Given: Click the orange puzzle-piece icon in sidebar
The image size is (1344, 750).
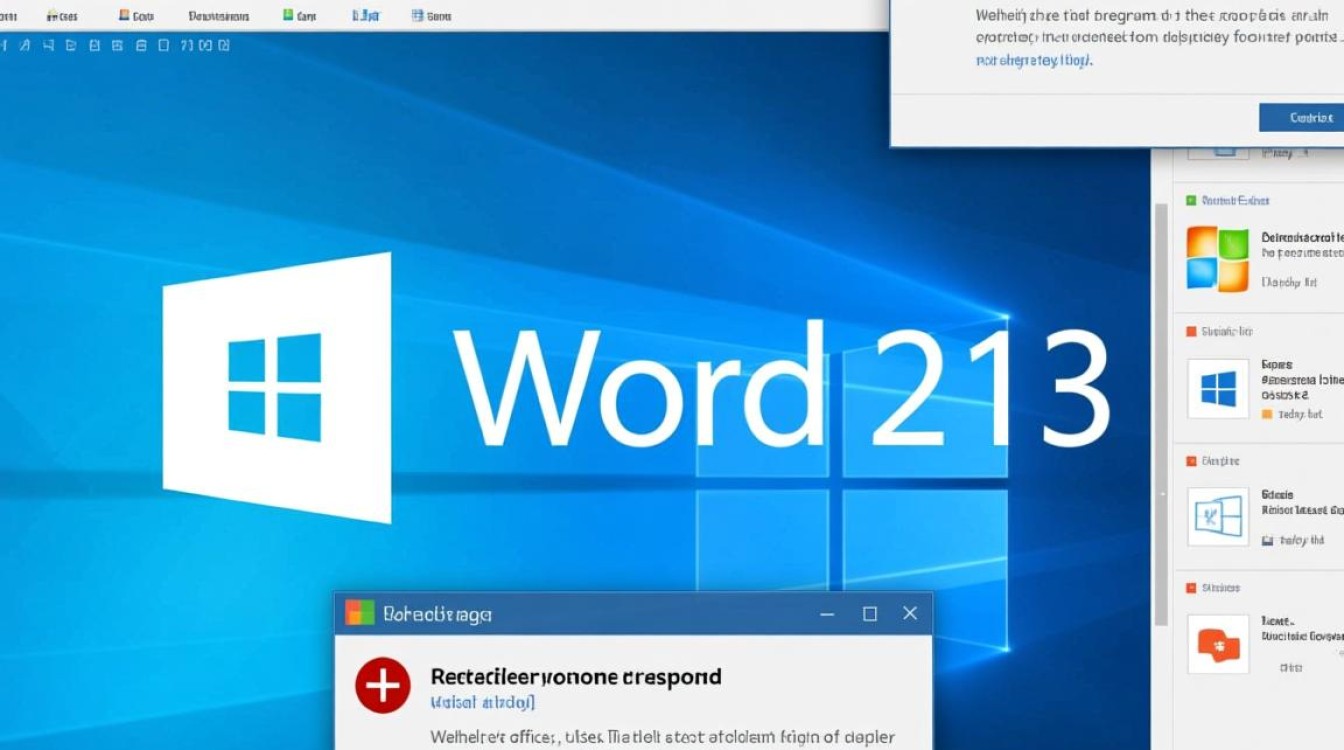Looking at the screenshot, I should tap(1217, 644).
